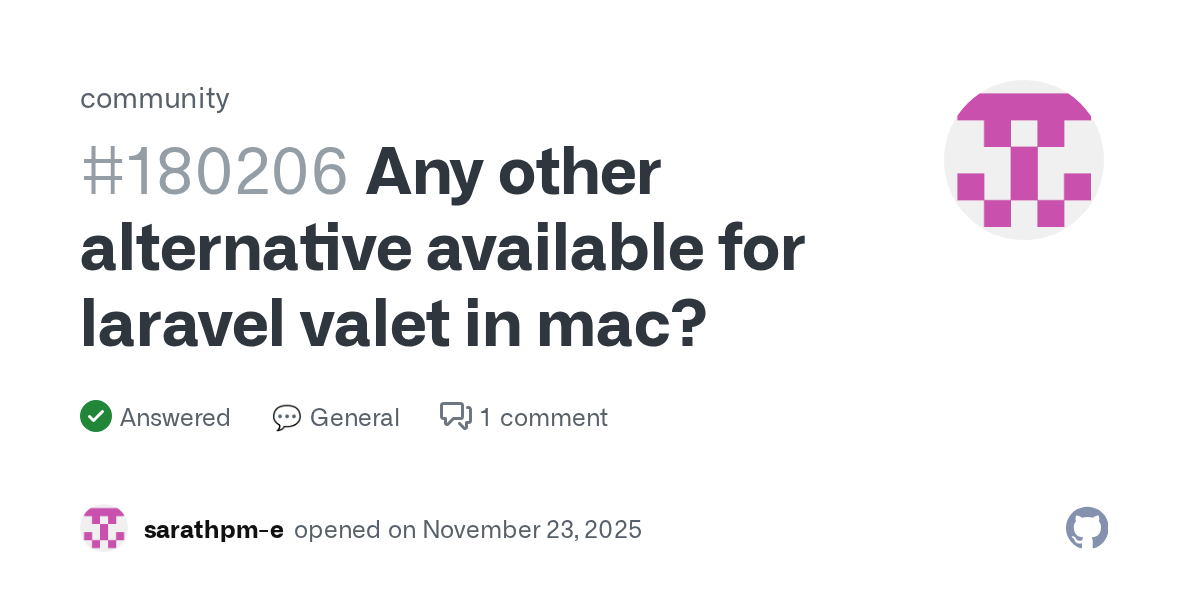The width and height of the screenshot is (1200, 600).
Task: Click the comments bubble icon
Action: coord(456,416)
